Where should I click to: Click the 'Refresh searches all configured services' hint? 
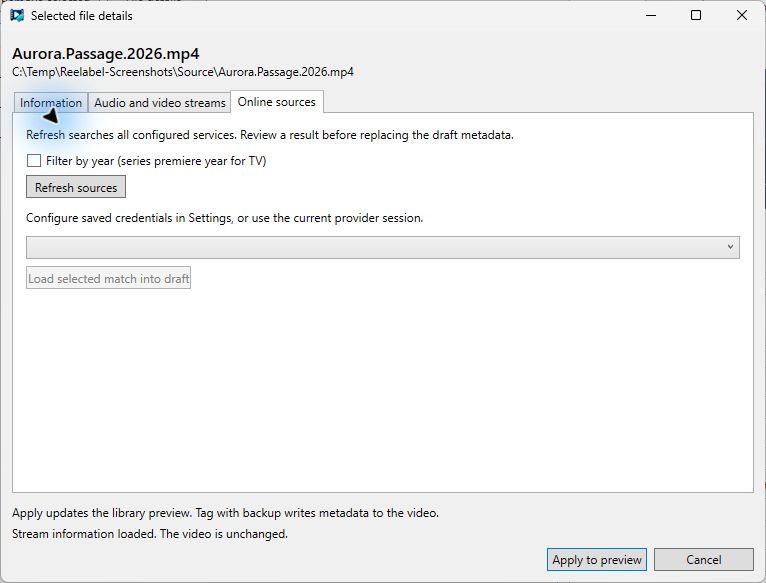[270, 135]
